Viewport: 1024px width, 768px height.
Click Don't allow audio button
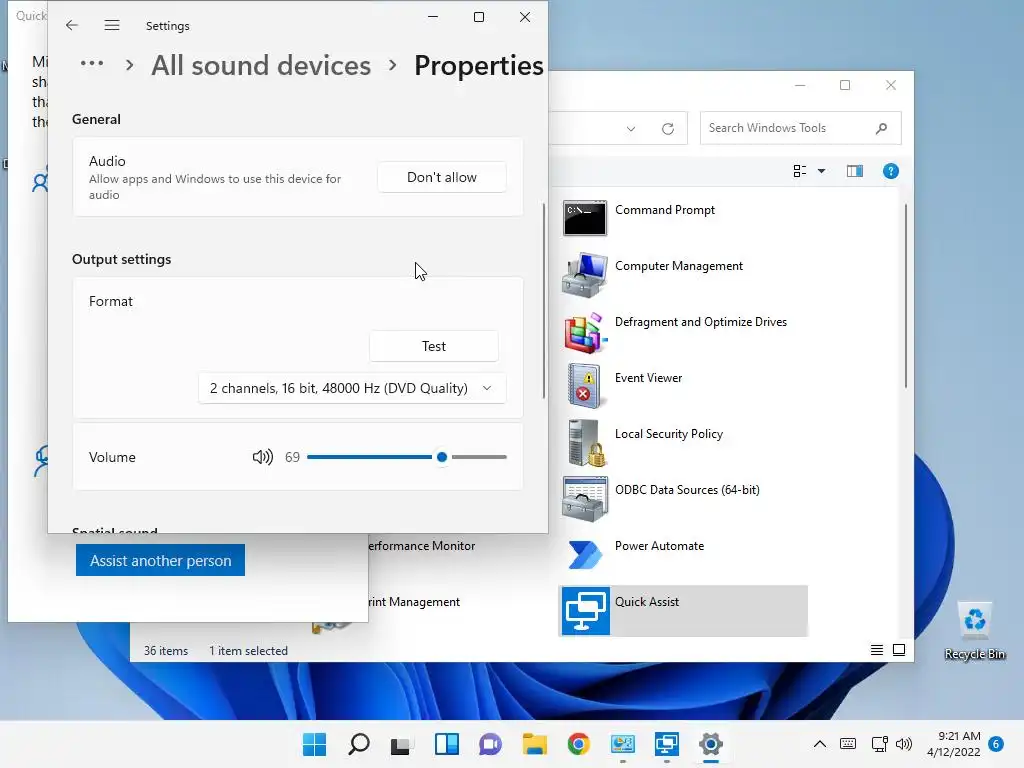(x=441, y=177)
